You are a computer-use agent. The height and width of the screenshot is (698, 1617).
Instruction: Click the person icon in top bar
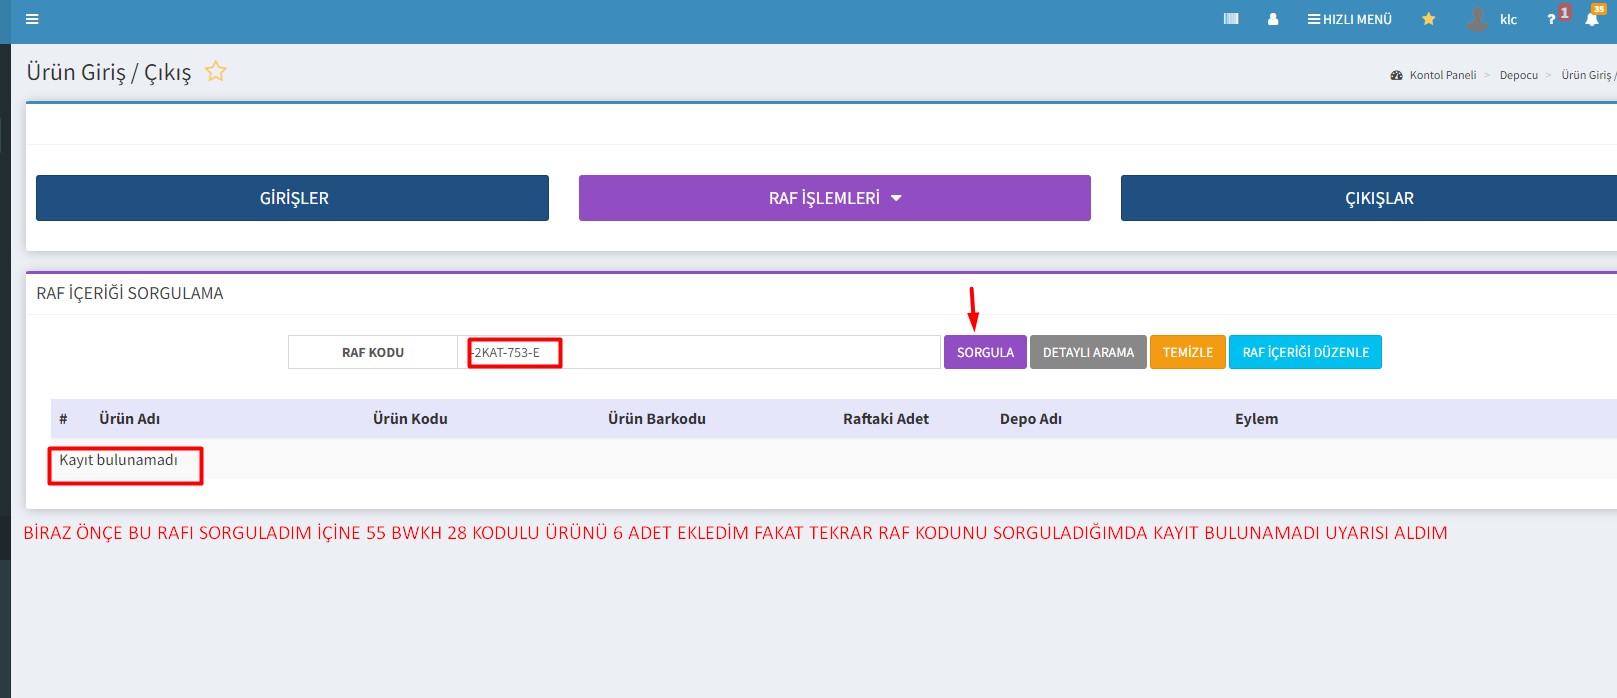click(1273, 19)
